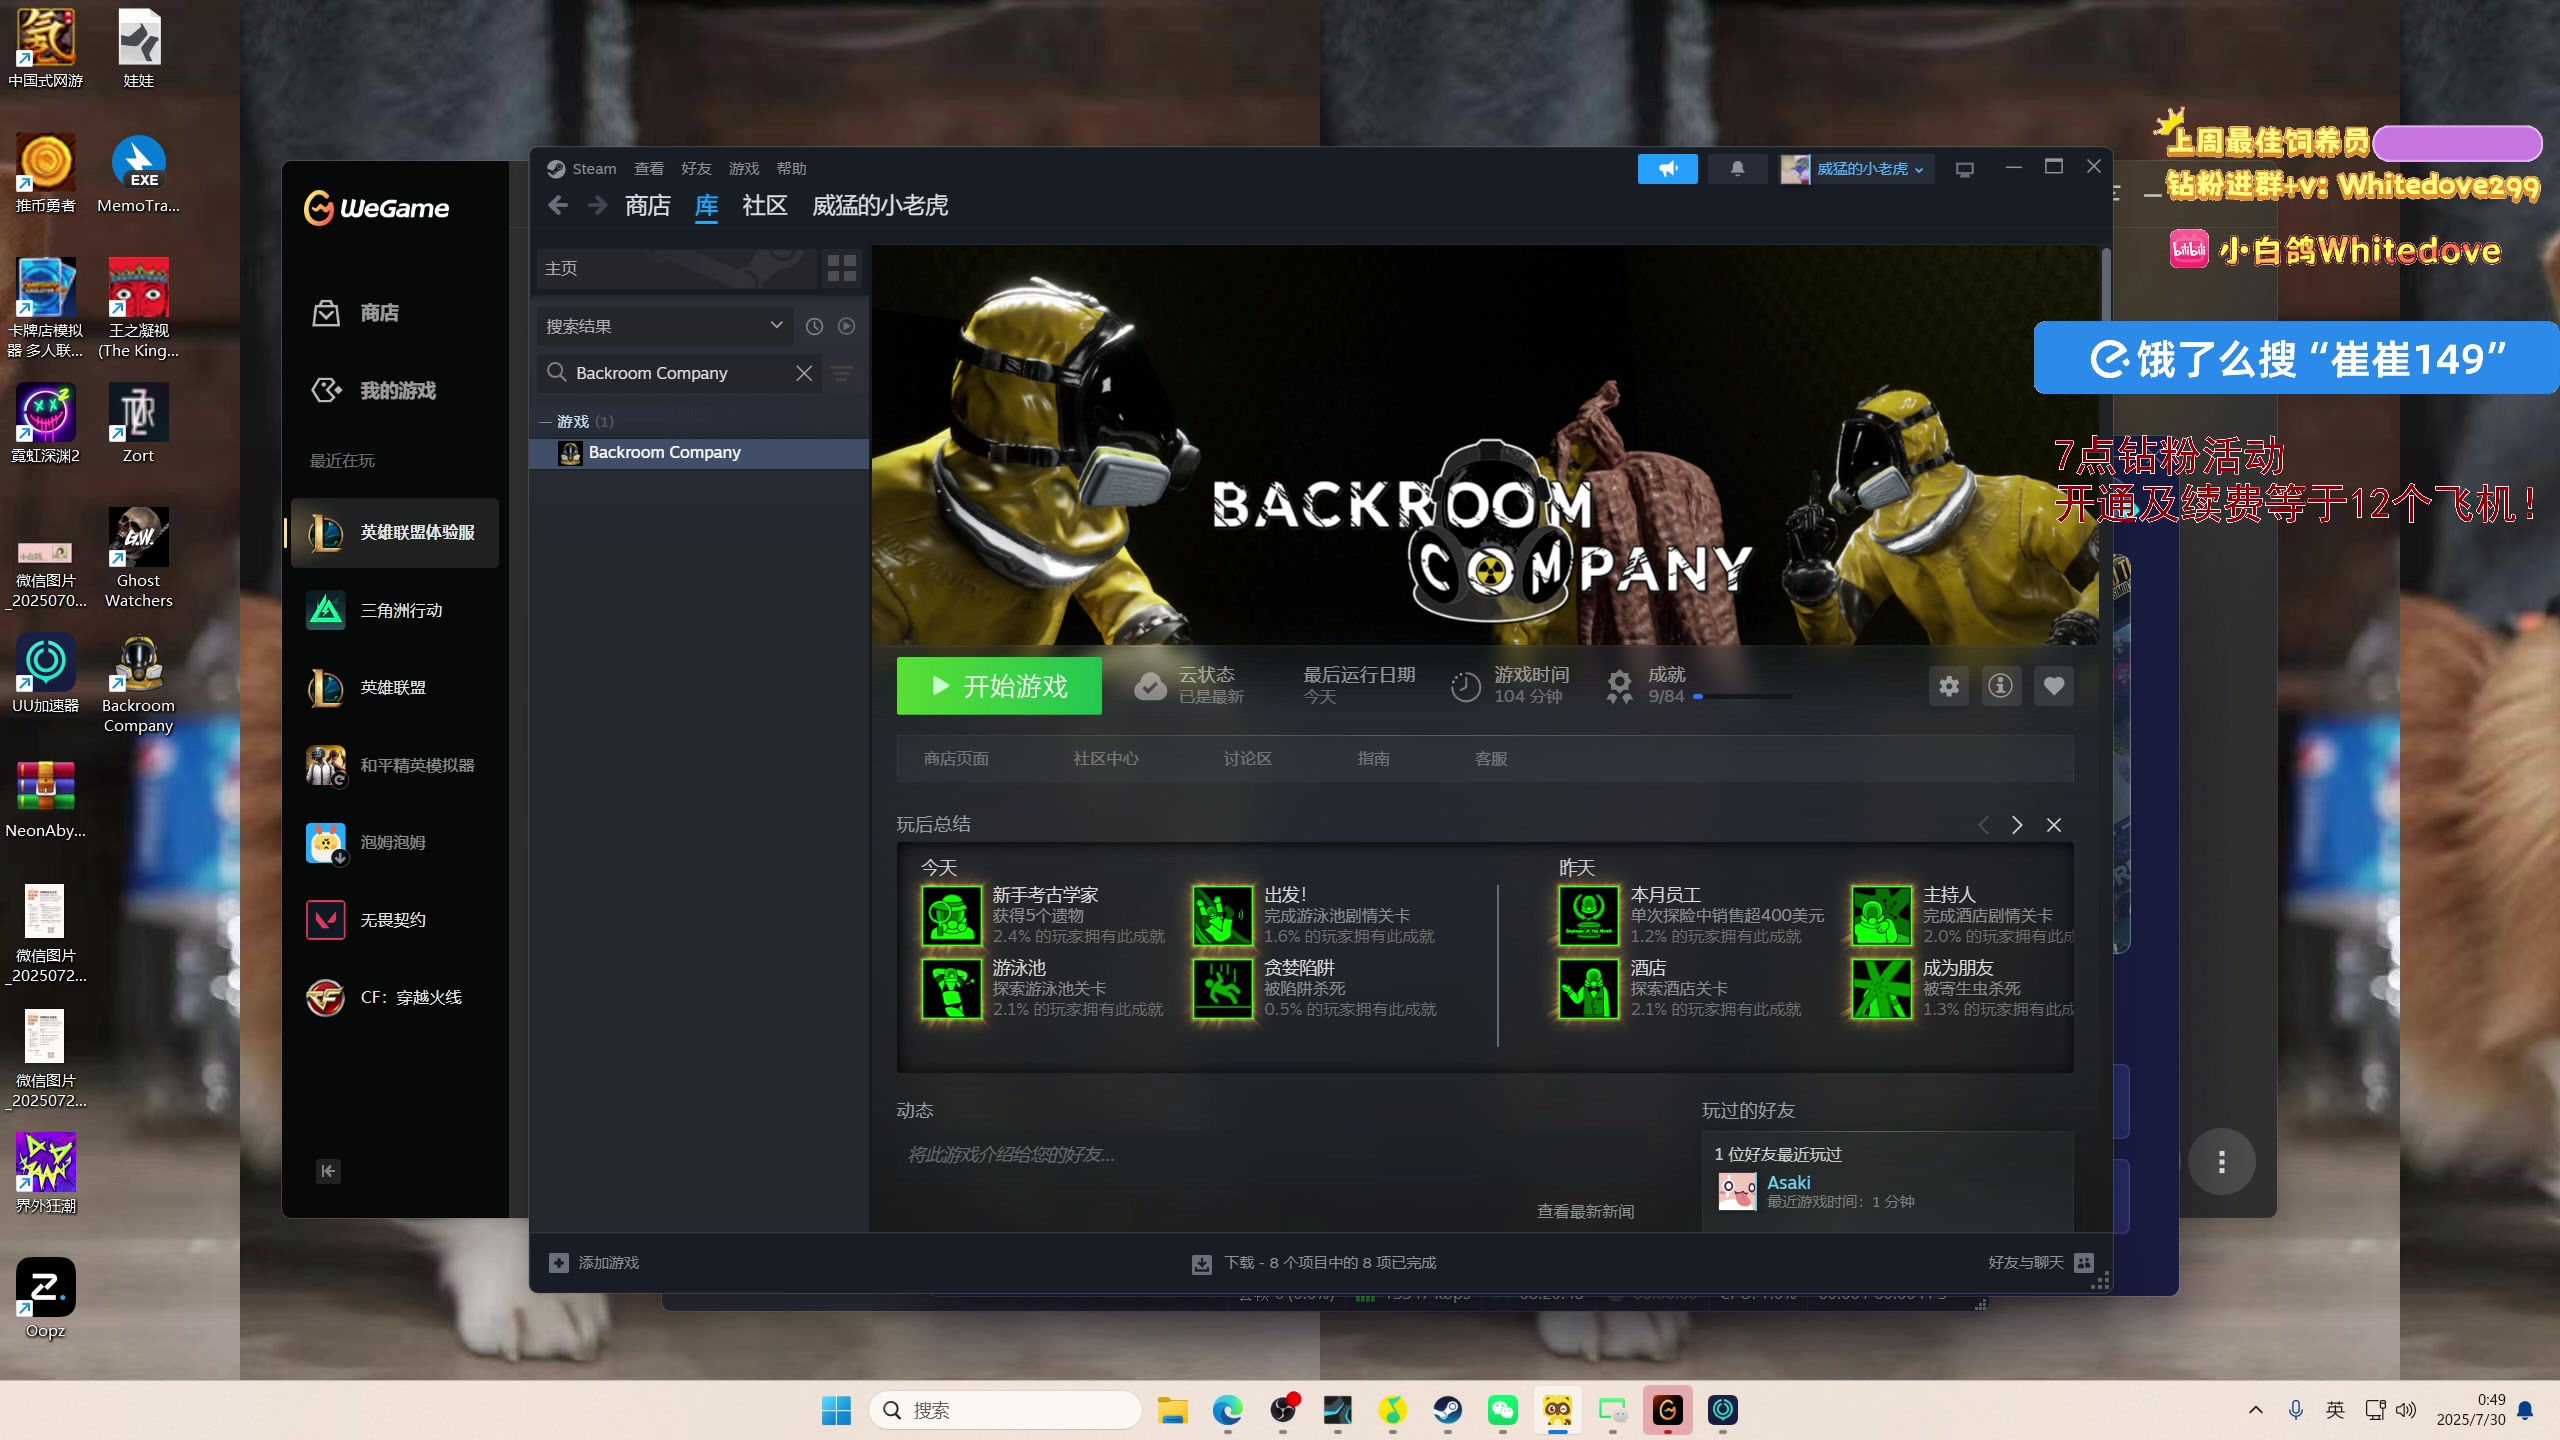
Task: Open My Games in WeGame
Action: (x=397, y=390)
